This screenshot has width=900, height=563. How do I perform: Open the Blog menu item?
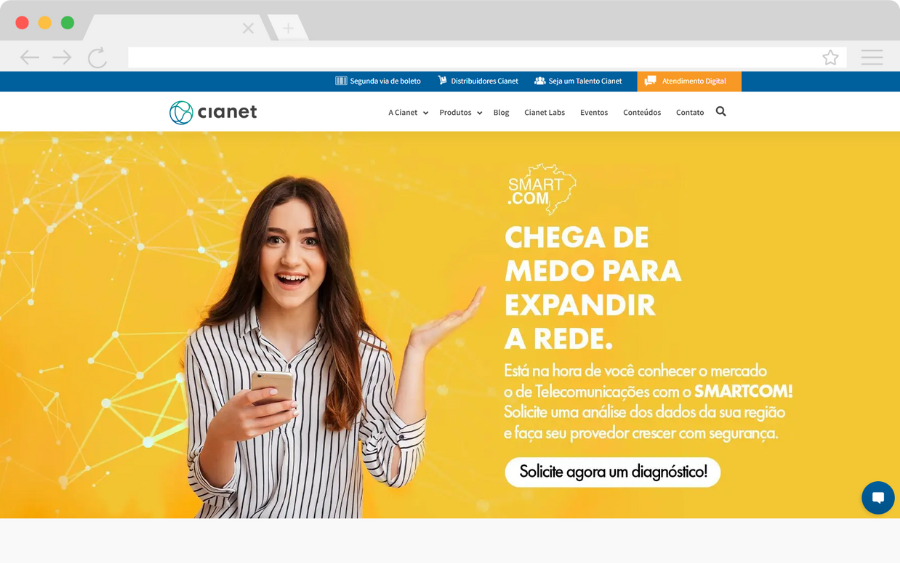tap(501, 112)
